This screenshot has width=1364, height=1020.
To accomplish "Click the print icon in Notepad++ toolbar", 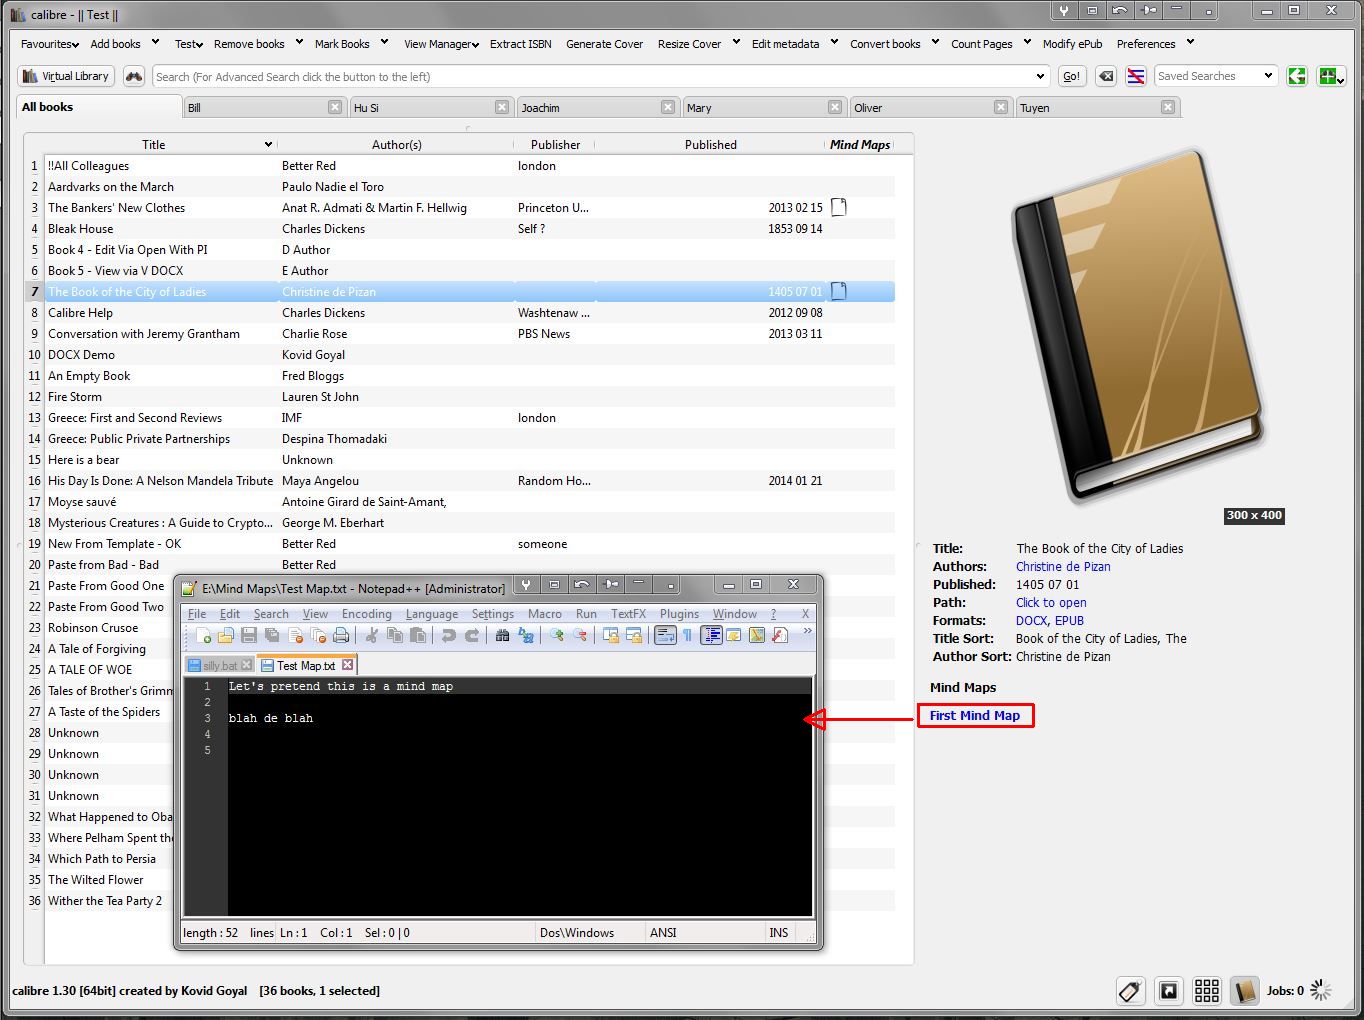I will (341, 636).
